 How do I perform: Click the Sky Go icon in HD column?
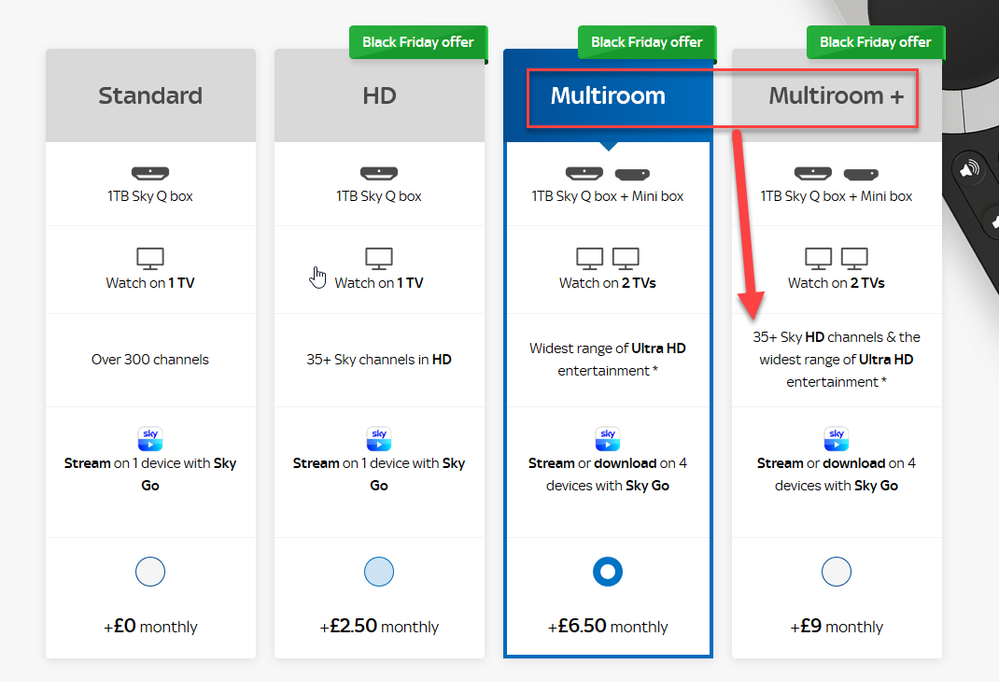coord(378,438)
